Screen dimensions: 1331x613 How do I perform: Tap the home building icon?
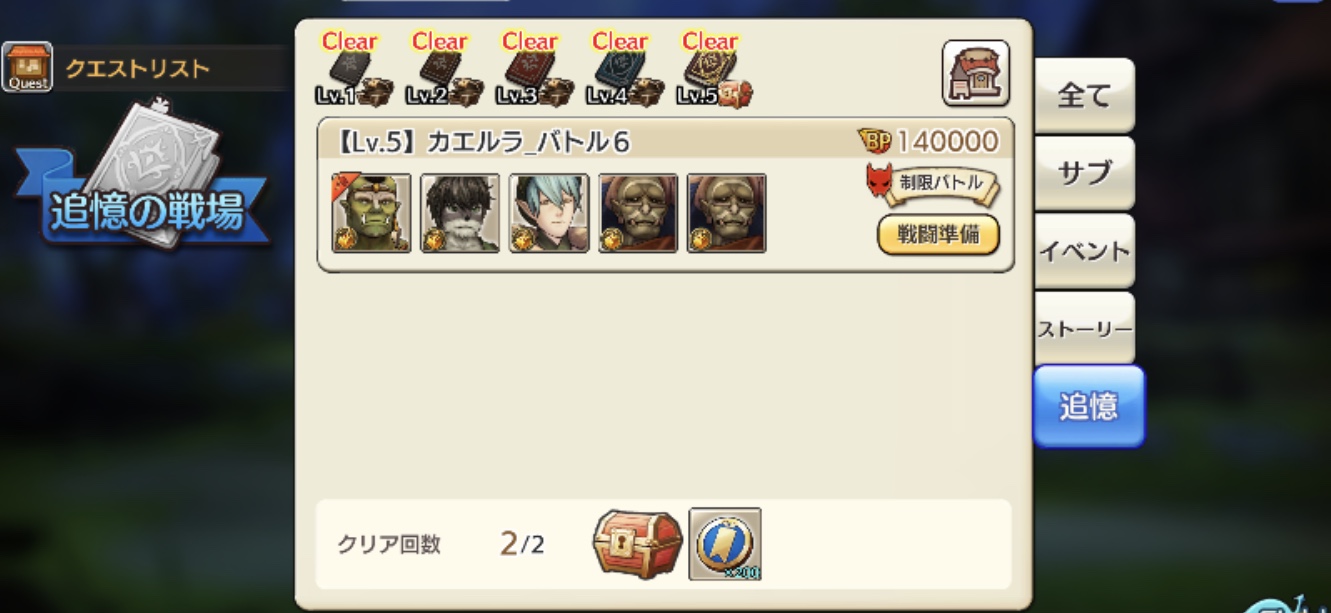coord(976,73)
